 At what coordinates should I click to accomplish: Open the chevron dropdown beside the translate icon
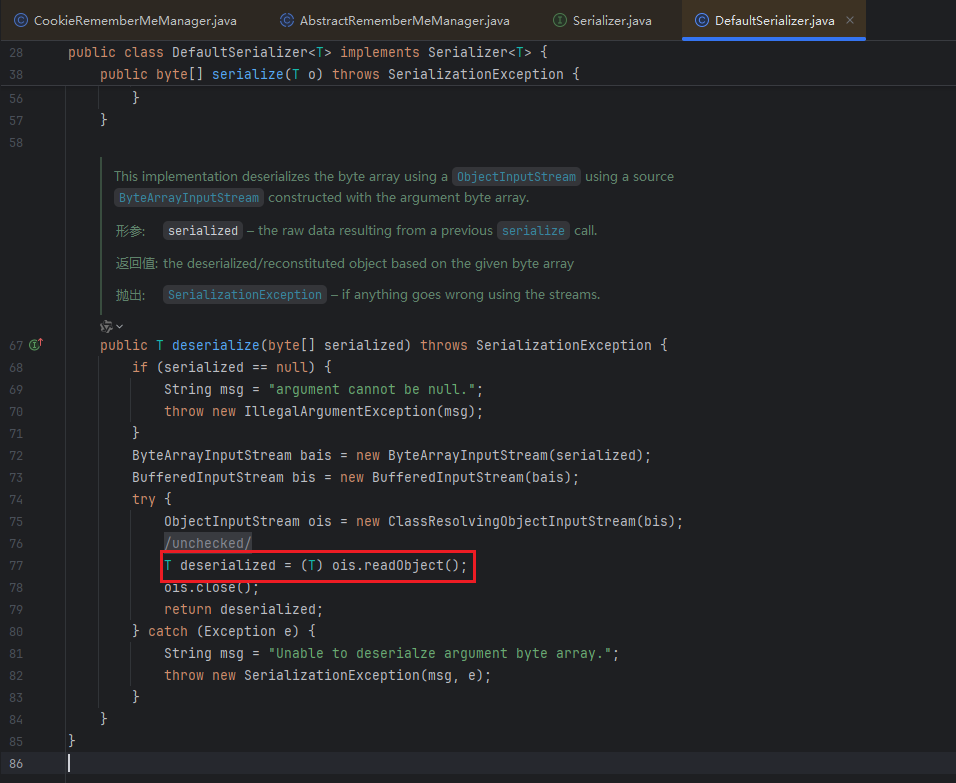(x=120, y=326)
